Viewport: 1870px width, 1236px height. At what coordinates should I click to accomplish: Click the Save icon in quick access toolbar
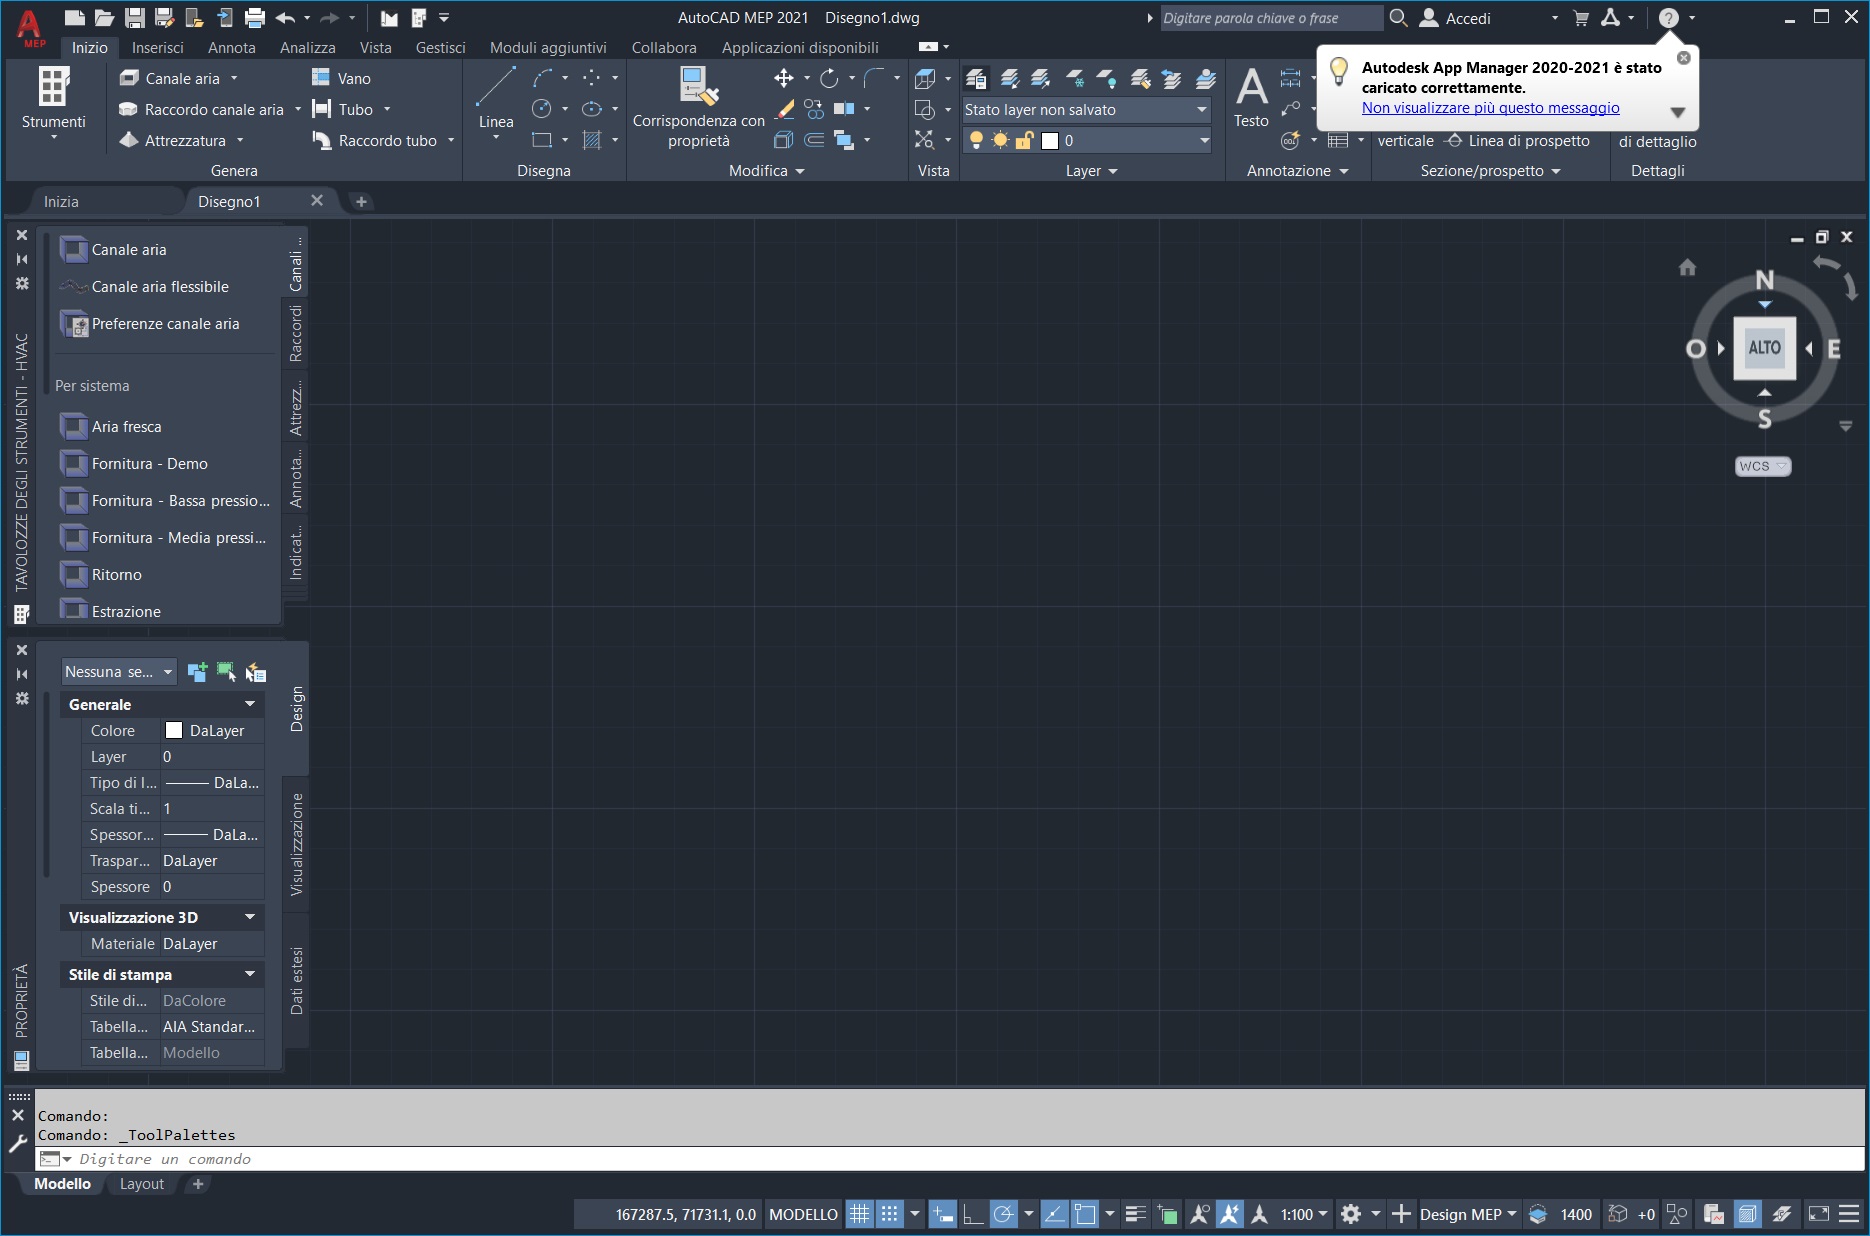click(x=135, y=18)
